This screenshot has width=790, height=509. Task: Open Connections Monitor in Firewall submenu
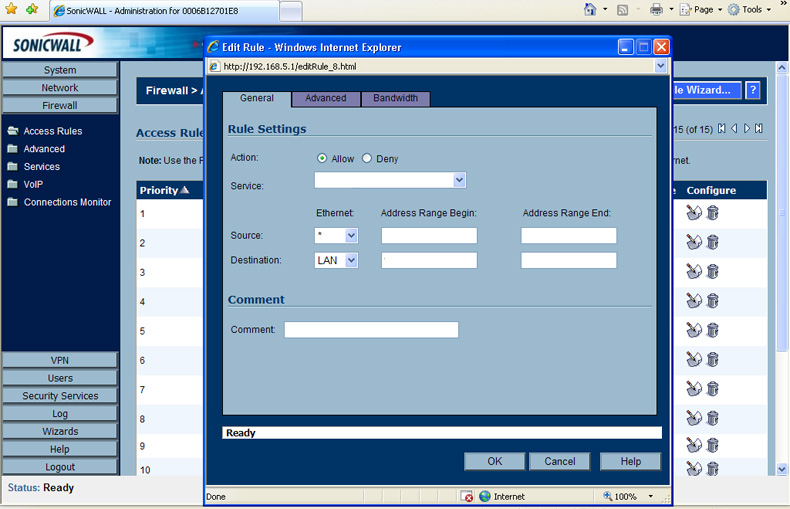coord(67,202)
